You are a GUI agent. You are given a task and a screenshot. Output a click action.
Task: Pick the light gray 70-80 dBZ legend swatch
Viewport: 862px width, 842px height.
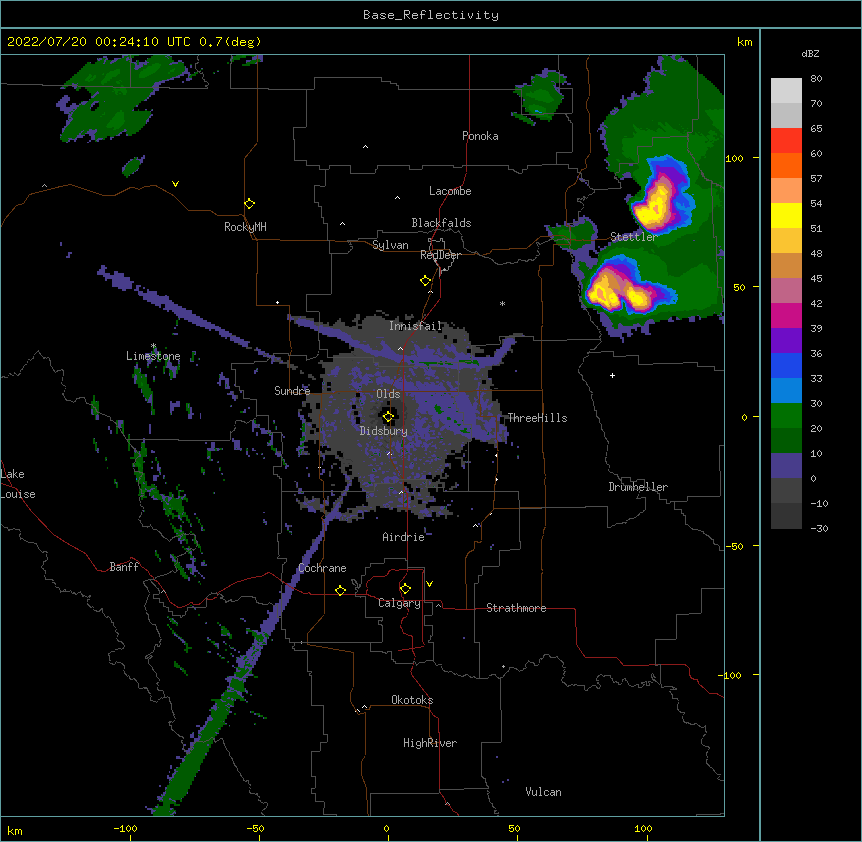tap(786, 91)
